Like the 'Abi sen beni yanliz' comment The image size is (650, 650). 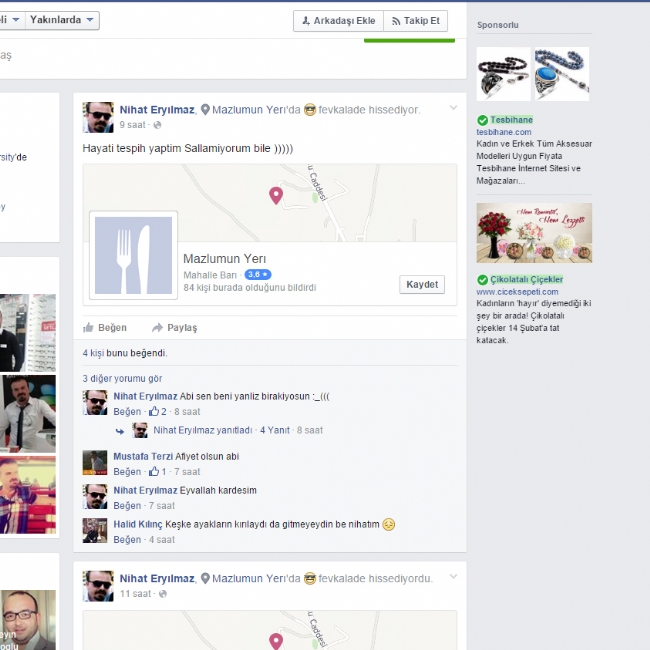pyautogui.click(x=127, y=412)
